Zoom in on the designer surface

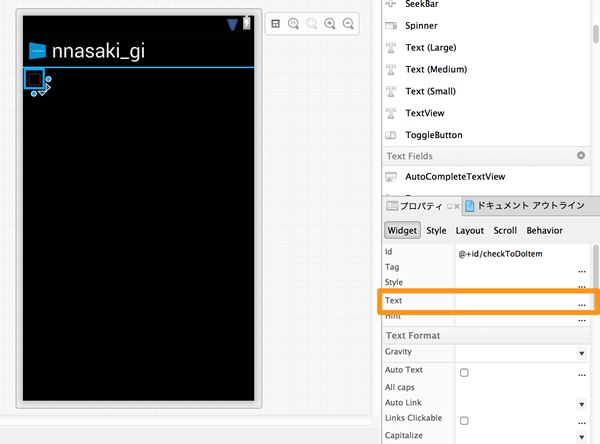330,24
